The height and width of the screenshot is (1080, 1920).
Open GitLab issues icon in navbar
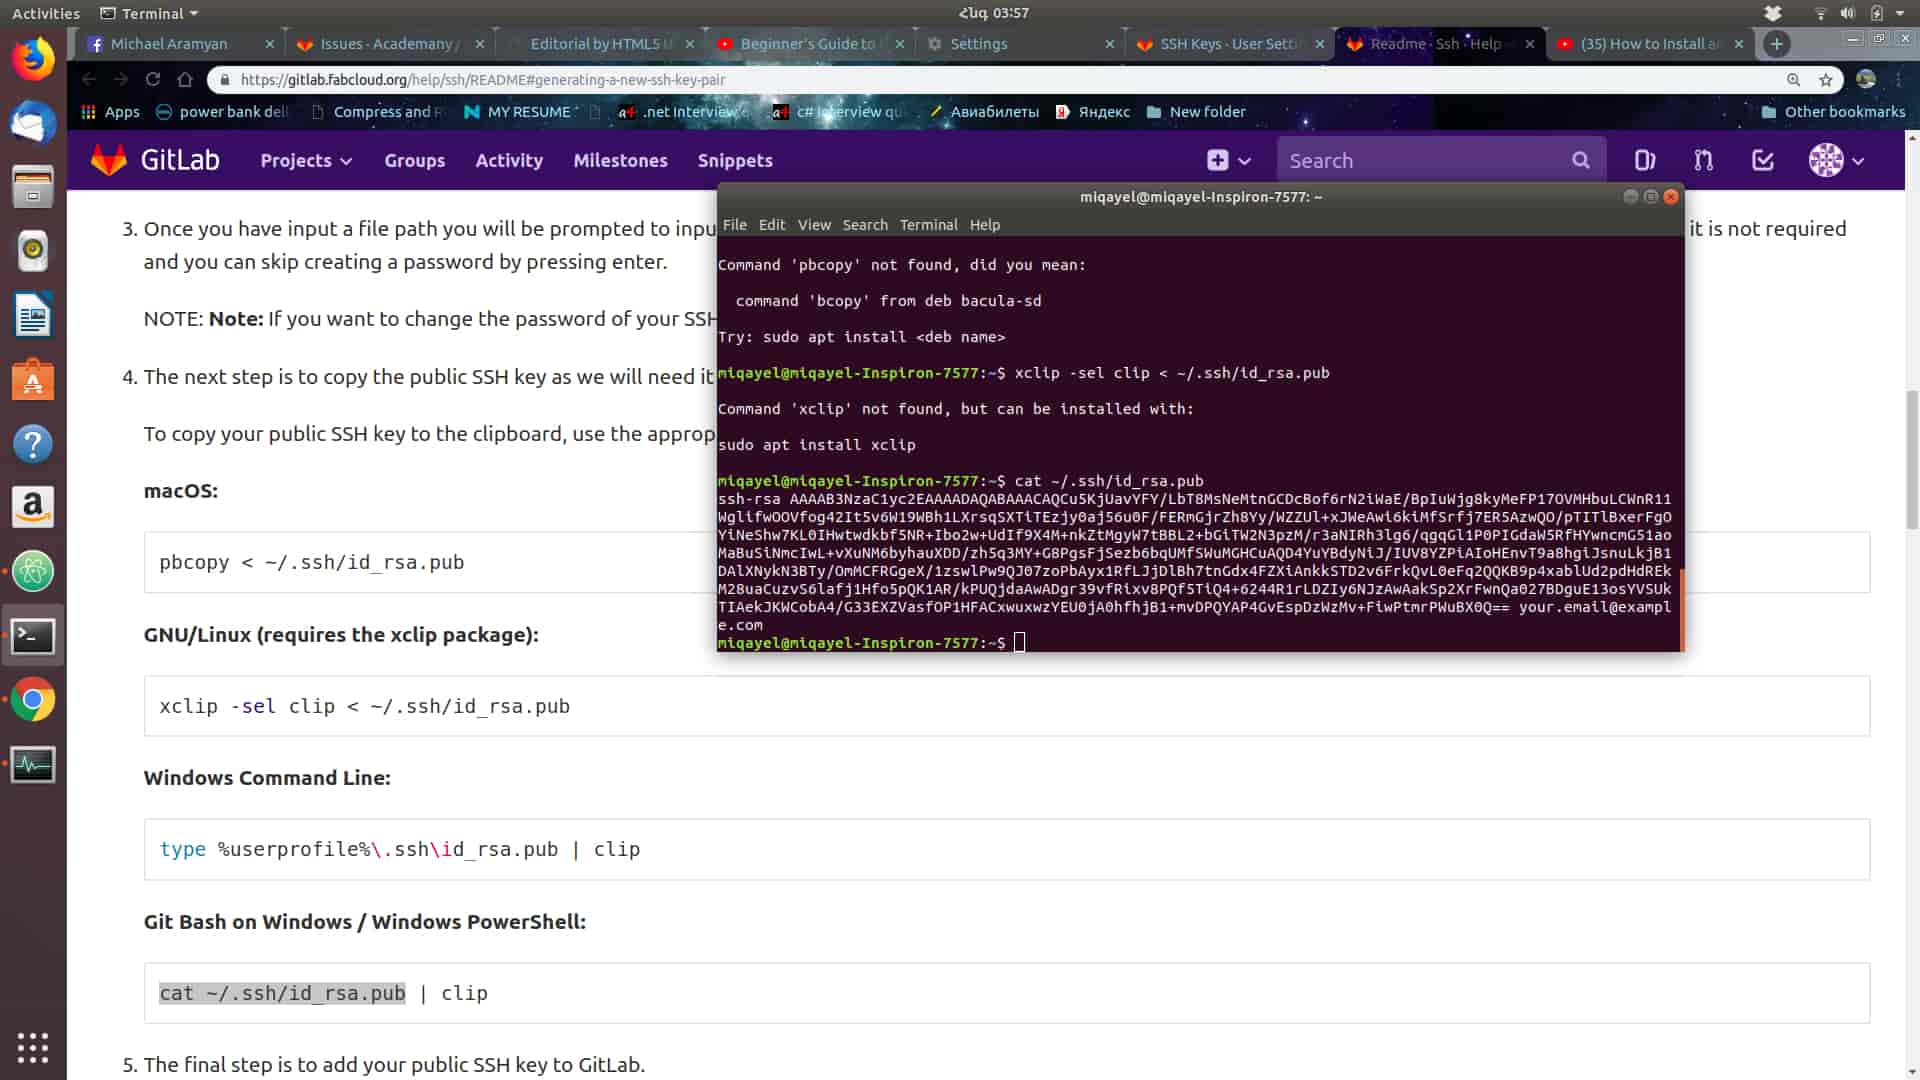tap(1644, 160)
